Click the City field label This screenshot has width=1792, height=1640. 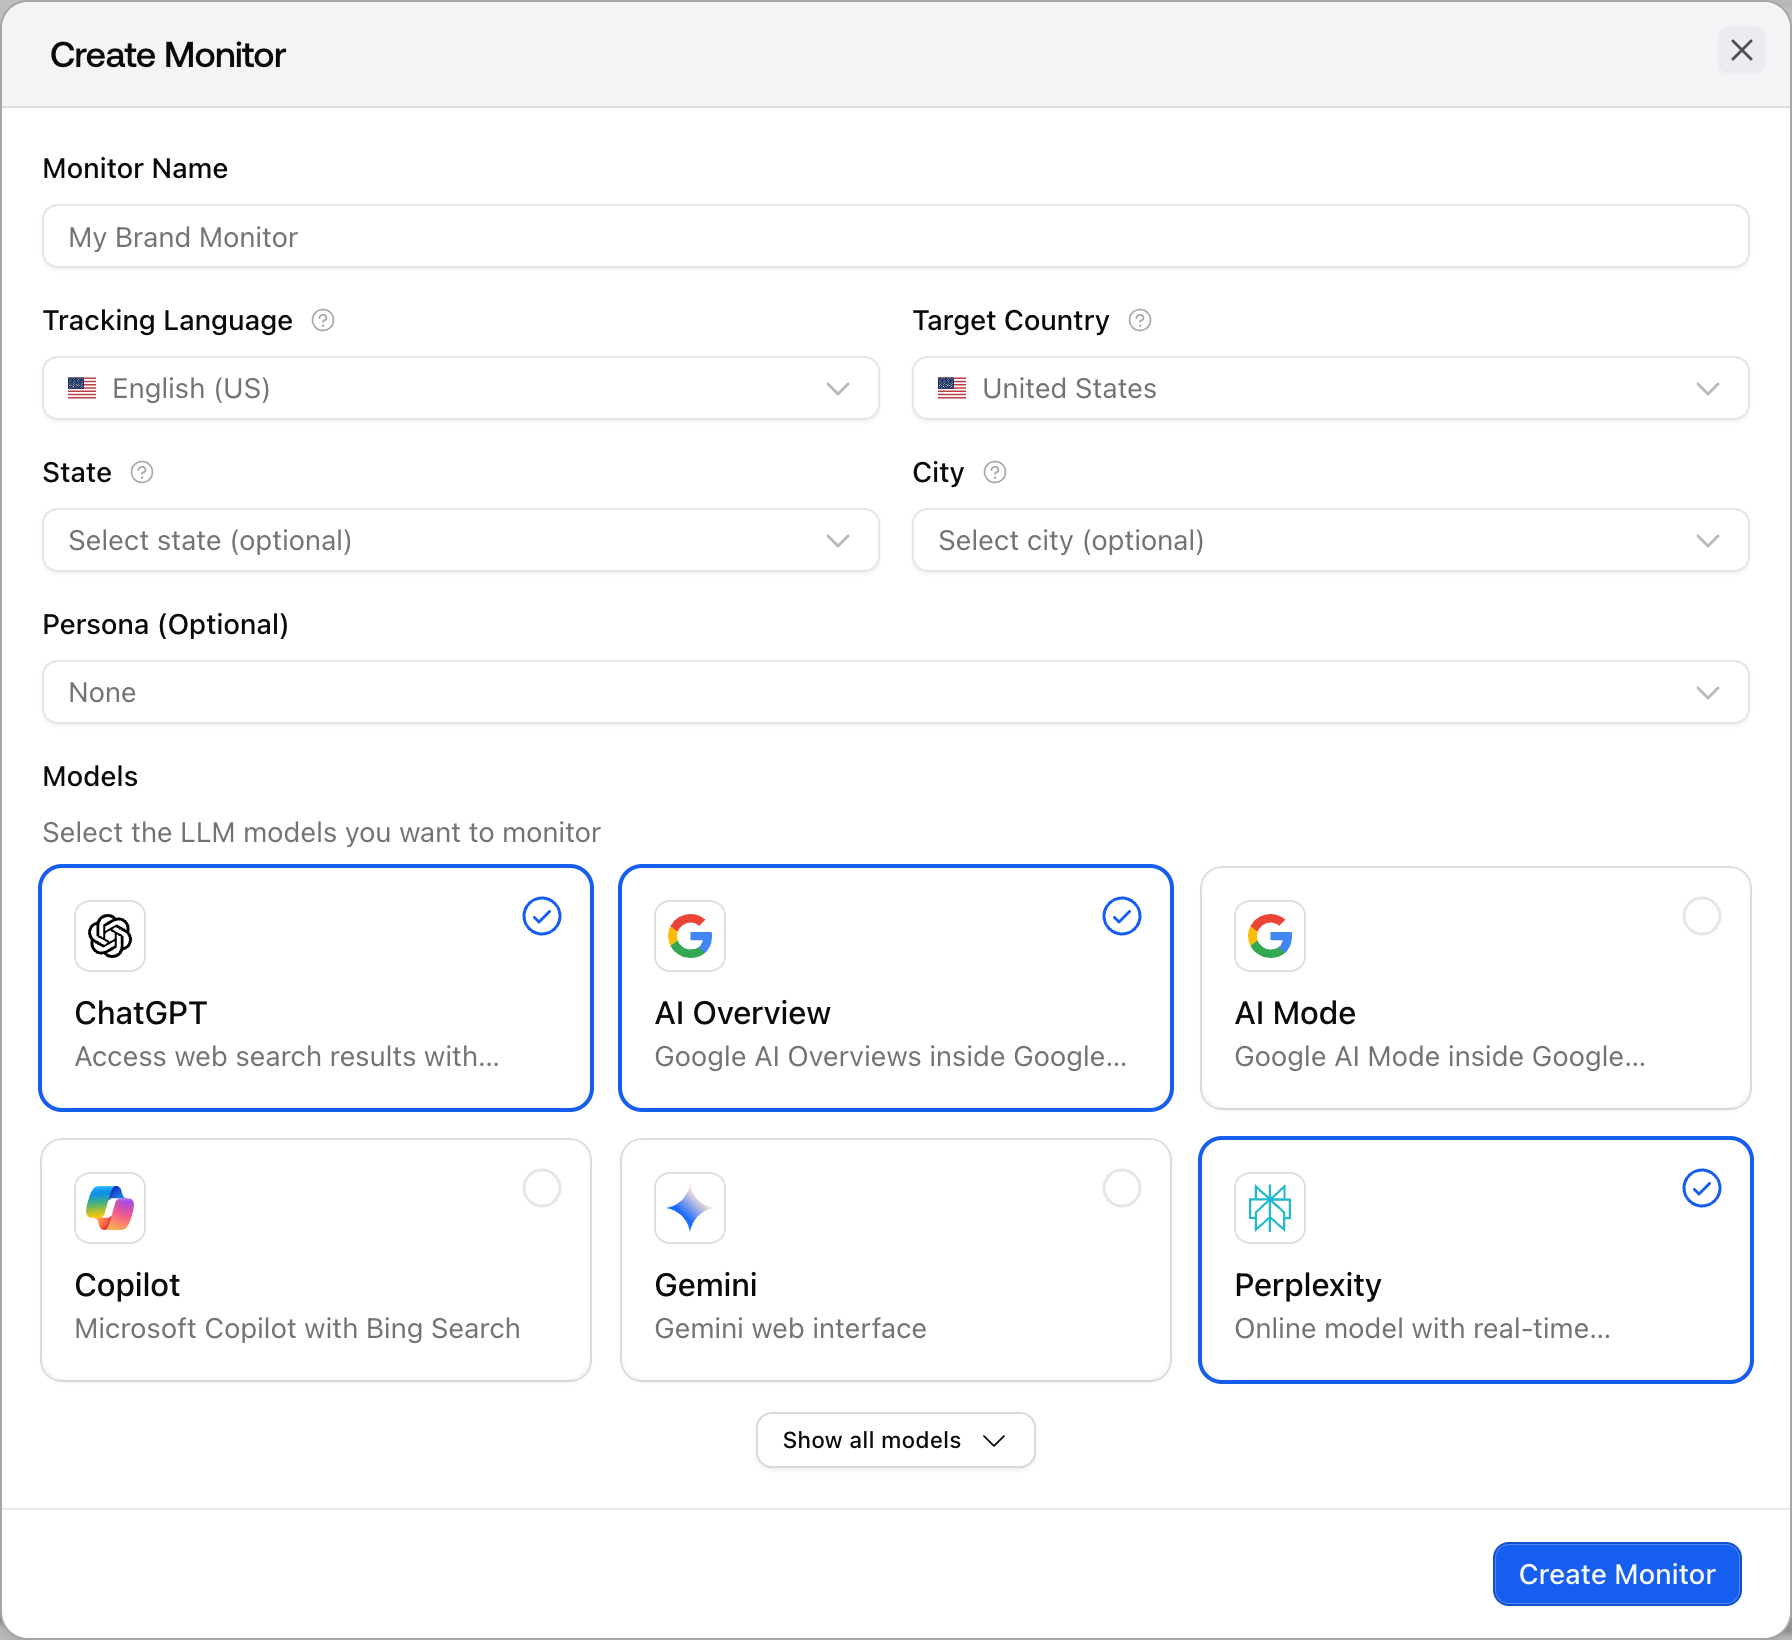click(x=939, y=472)
